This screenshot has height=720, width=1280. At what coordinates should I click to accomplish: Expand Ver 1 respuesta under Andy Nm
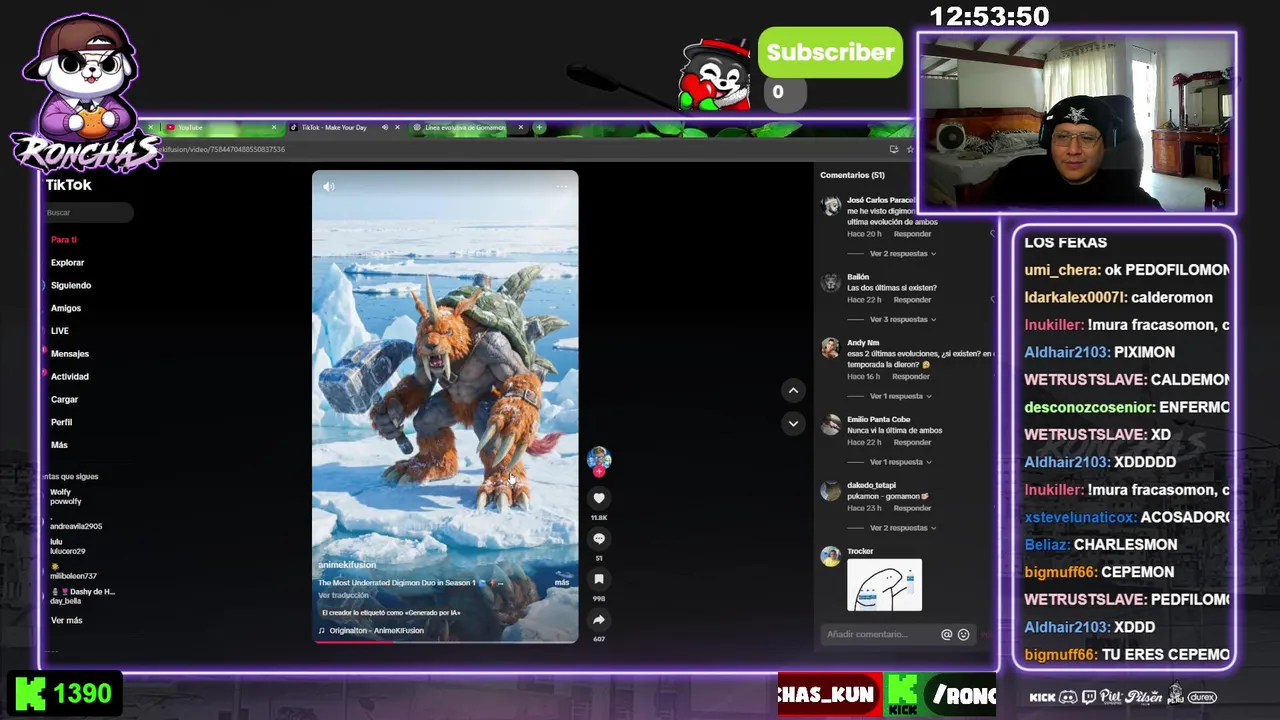(x=900, y=396)
